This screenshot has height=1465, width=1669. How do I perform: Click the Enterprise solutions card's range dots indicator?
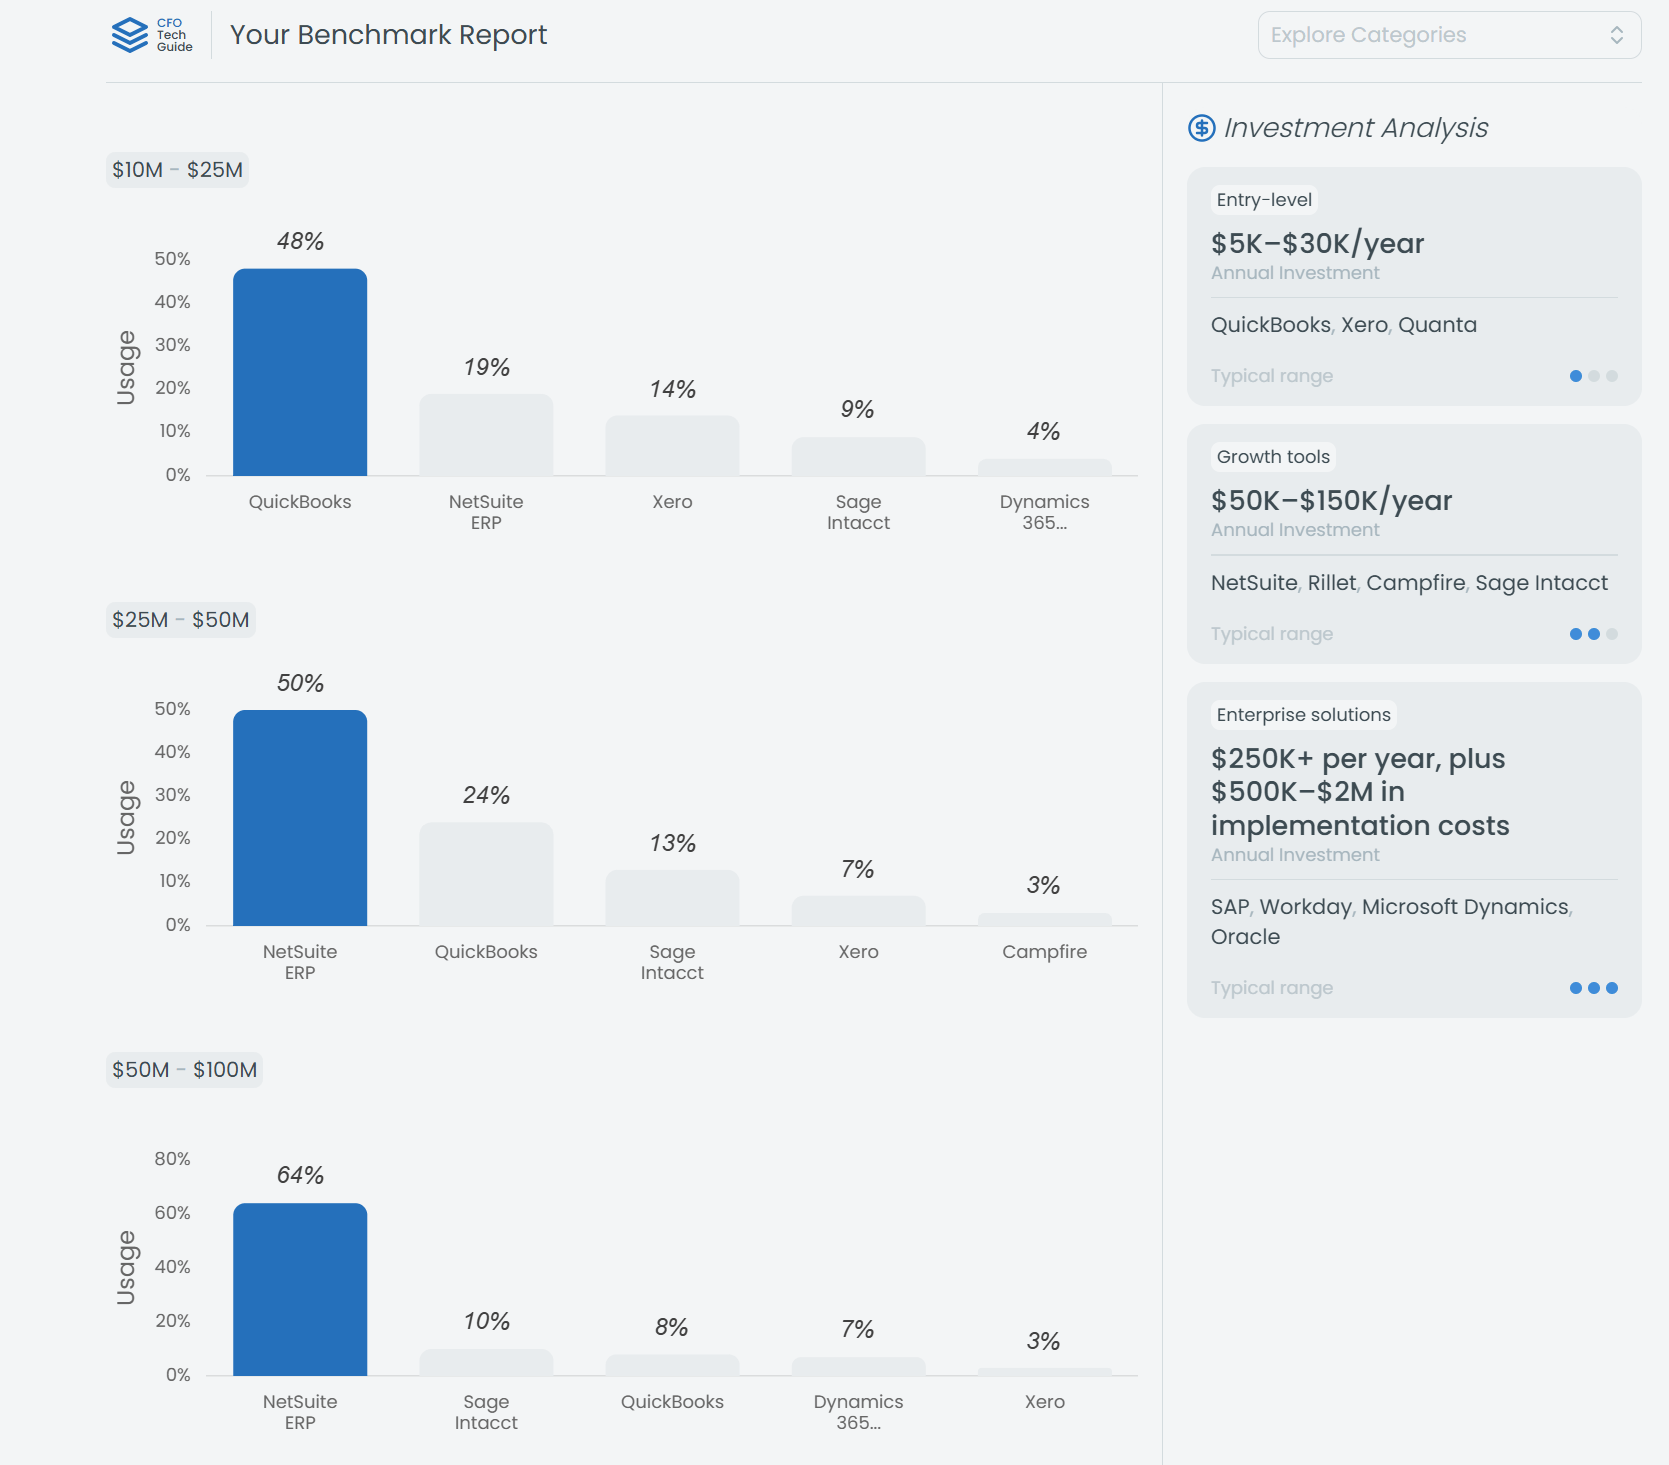coord(1594,988)
